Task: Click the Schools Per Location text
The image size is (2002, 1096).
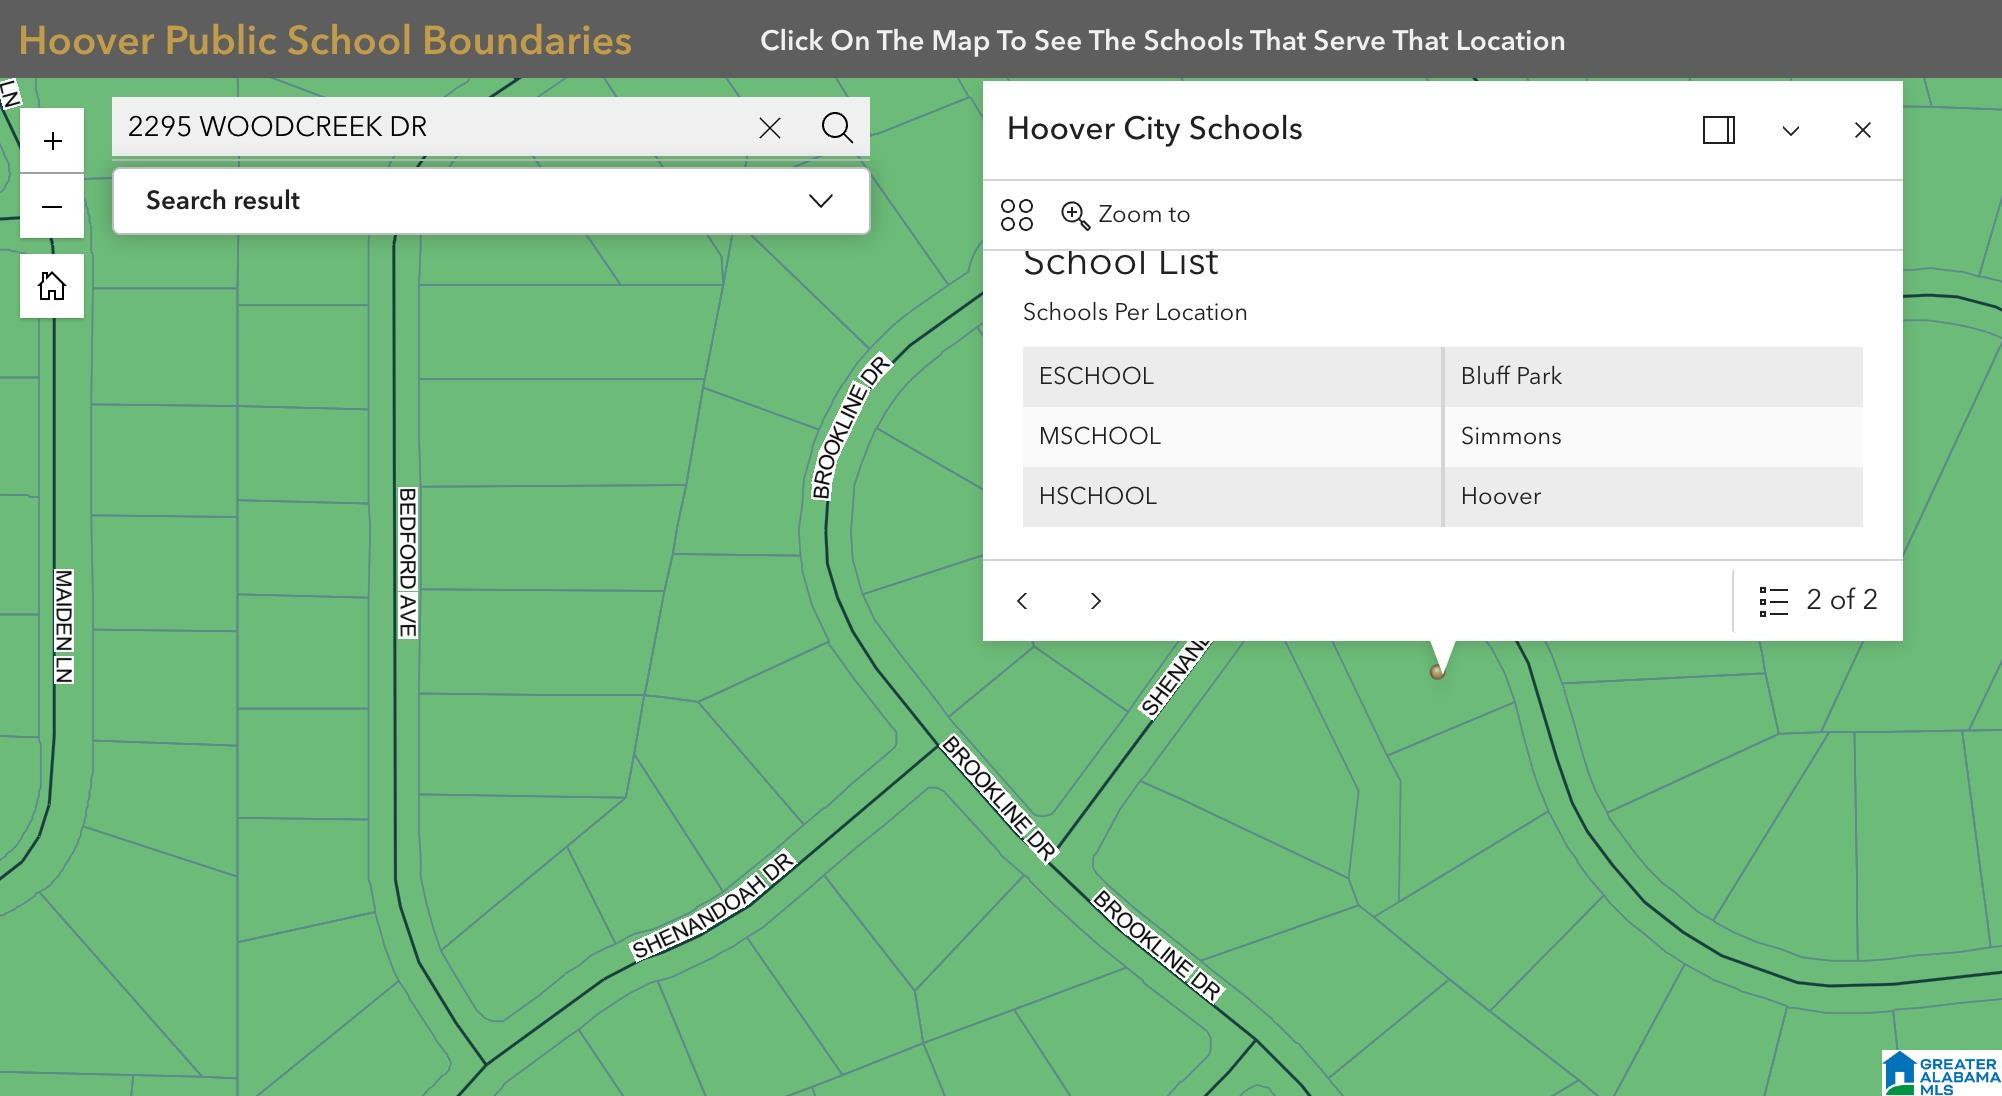Action: 1135,312
